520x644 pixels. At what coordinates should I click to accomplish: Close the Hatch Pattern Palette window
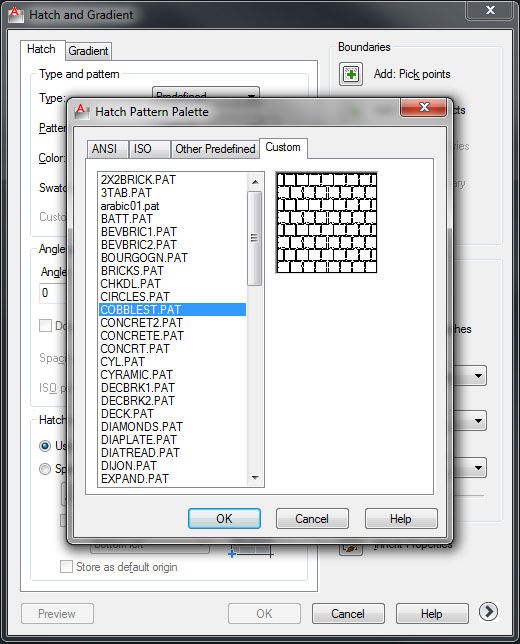tap(423, 107)
